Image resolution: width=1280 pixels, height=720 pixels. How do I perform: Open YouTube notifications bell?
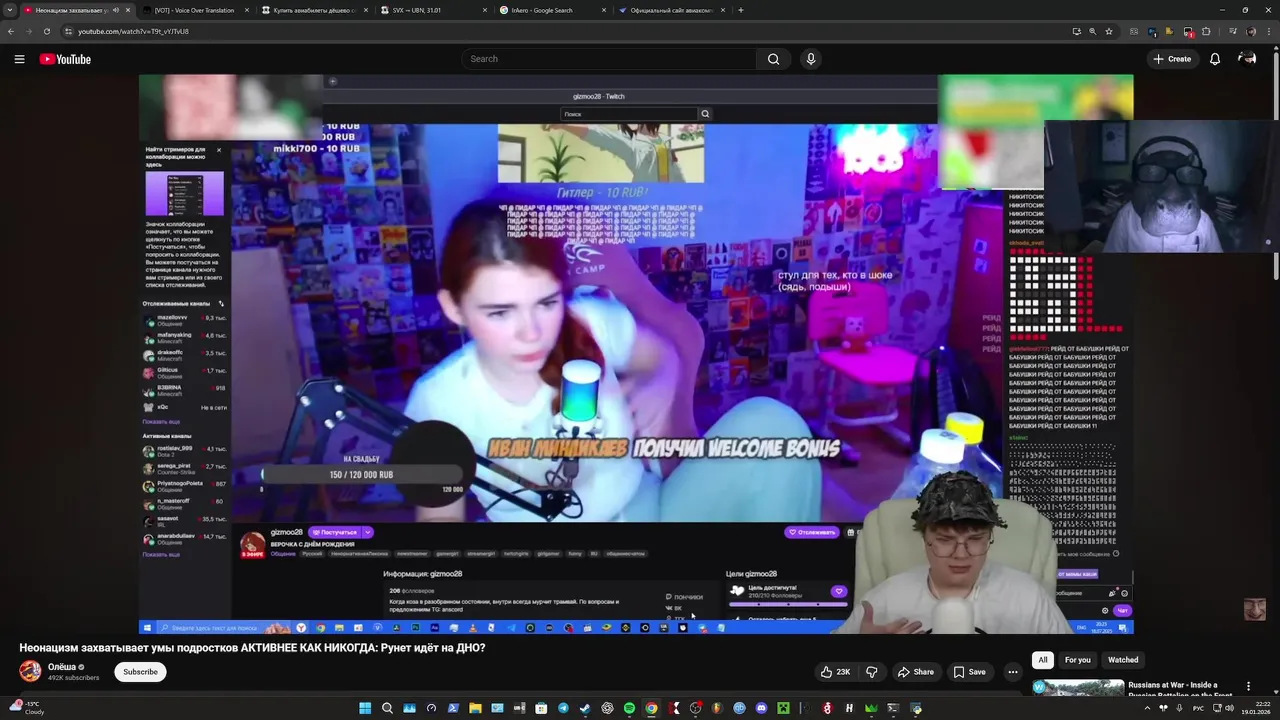(x=1215, y=59)
